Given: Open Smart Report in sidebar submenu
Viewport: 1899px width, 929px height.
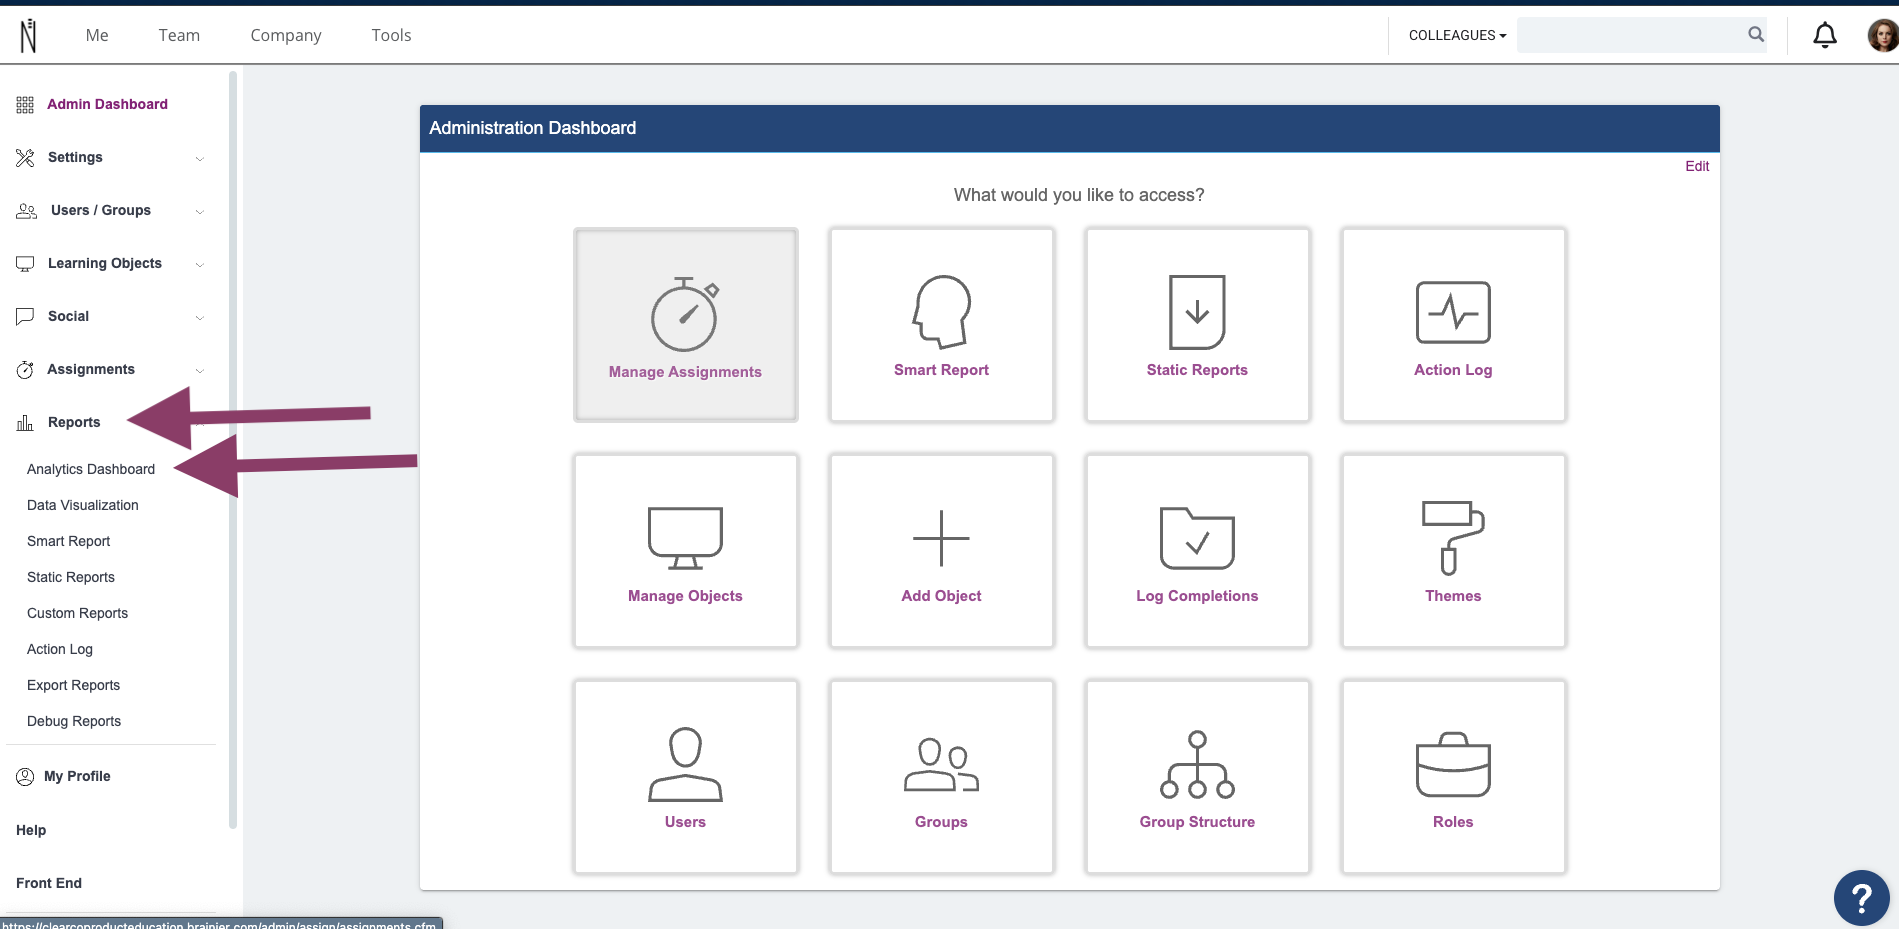Looking at the screenshot, I should pyautogui.click(x=69, y=541).
